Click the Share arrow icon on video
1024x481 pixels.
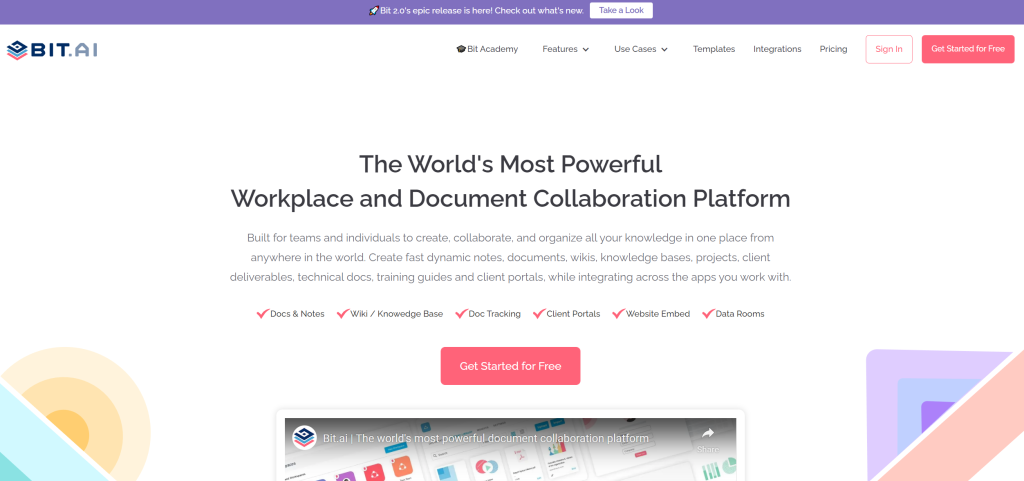click(708, 433)
